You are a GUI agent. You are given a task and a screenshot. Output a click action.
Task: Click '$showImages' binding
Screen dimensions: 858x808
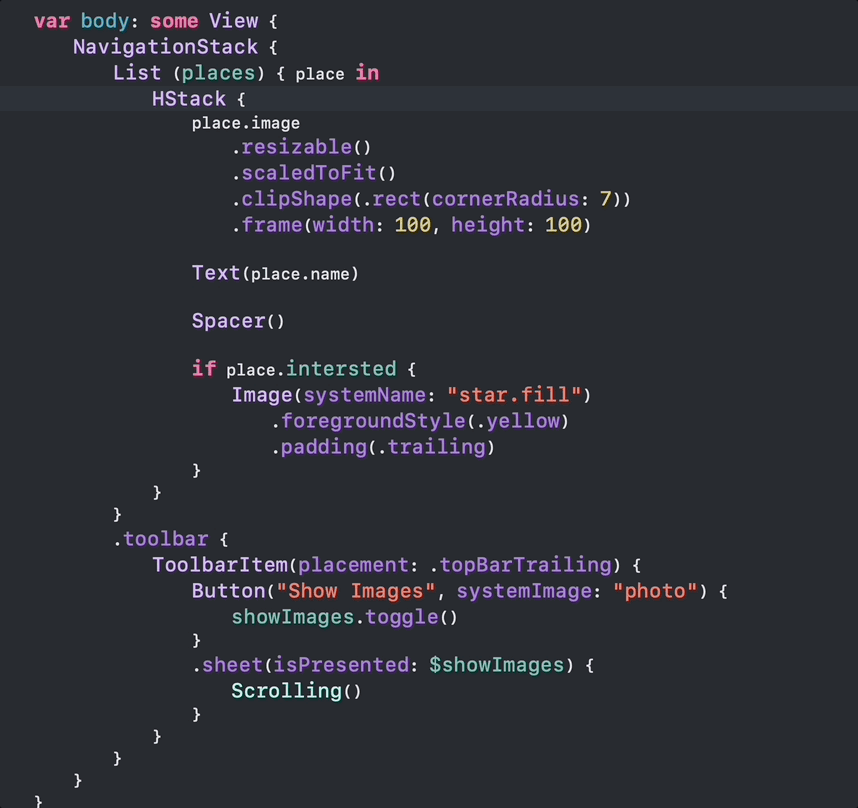[x=496, y=665]
